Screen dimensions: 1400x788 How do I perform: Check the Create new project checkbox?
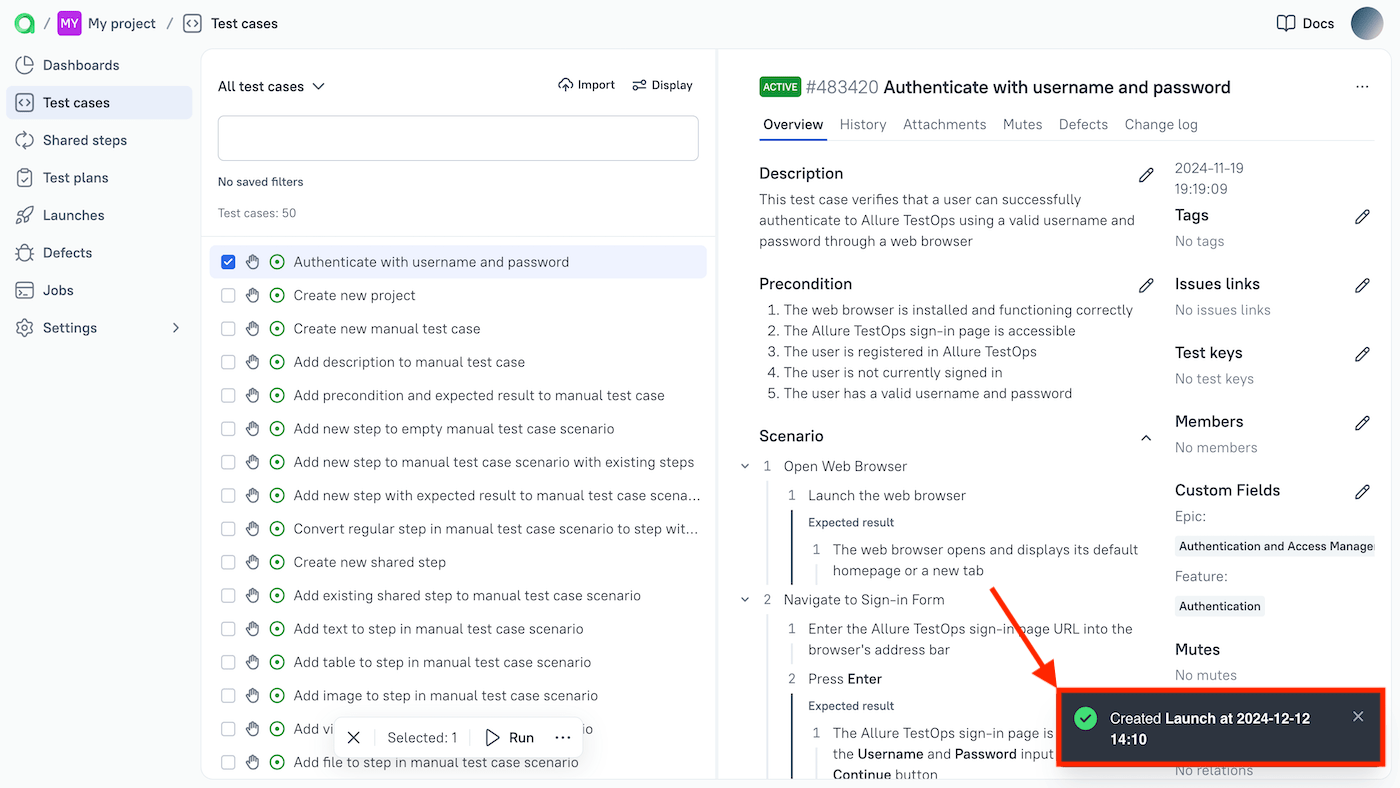point(228,296)
